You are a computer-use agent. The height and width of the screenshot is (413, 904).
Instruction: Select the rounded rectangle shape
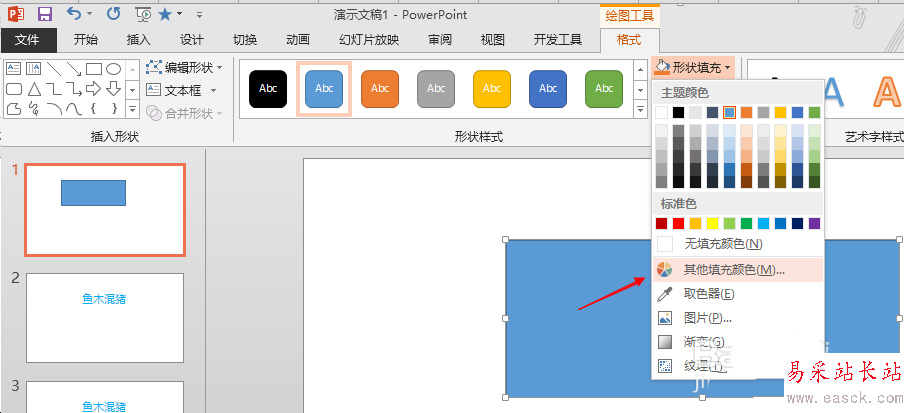pos(14,89)
